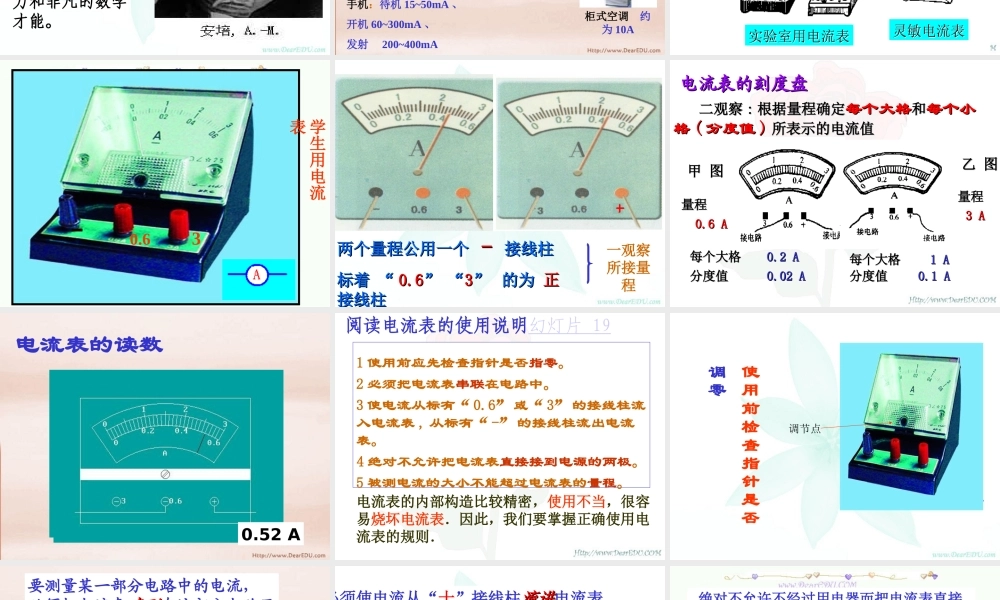
Task: Click the orange 0.6 label on ammeter photo
Action: click(140, 240)
